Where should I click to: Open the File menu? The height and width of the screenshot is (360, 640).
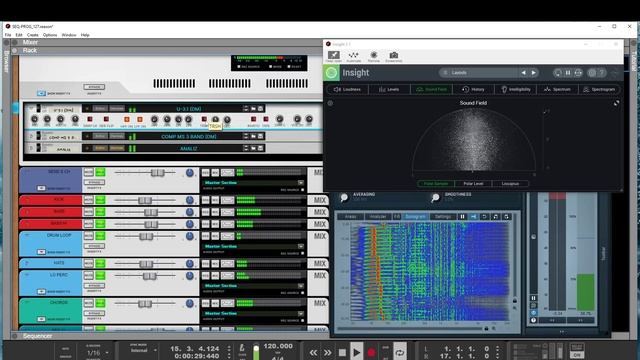coord(8,35)
